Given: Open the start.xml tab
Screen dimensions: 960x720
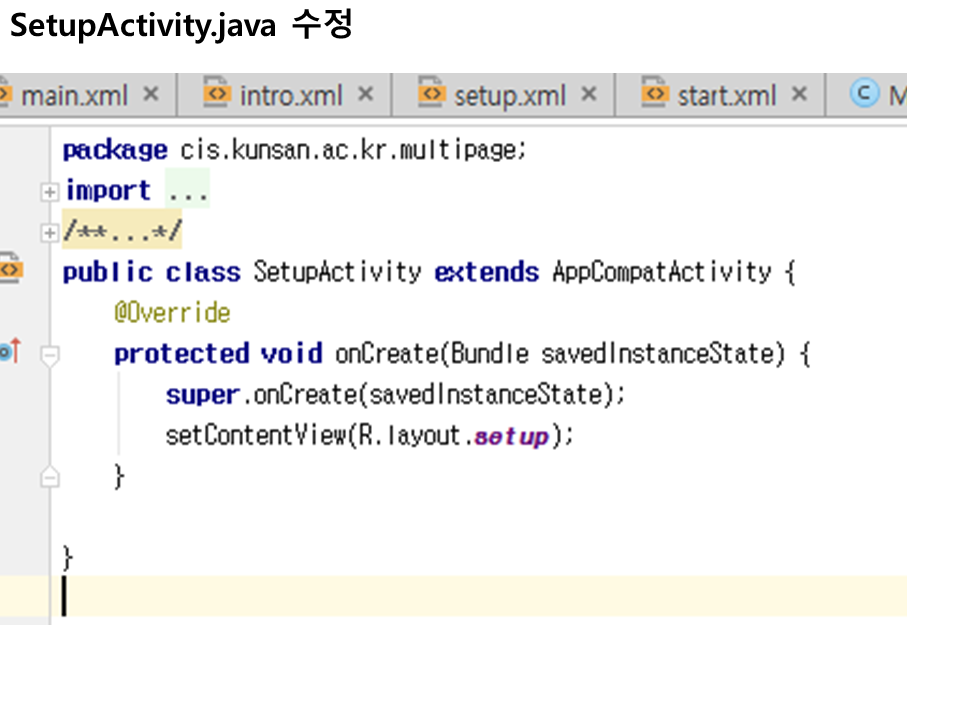Looking at the screenshot, I should [726, 95].
